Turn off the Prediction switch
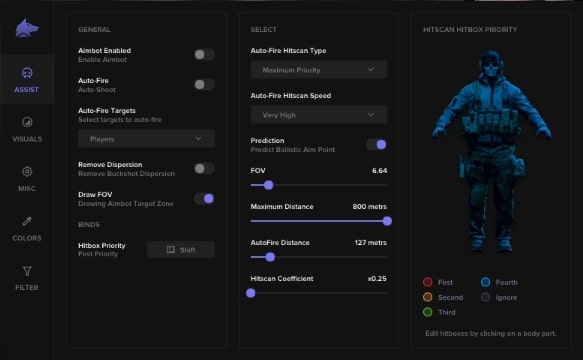This screenshot has height=360, width=583. (377, 145)
